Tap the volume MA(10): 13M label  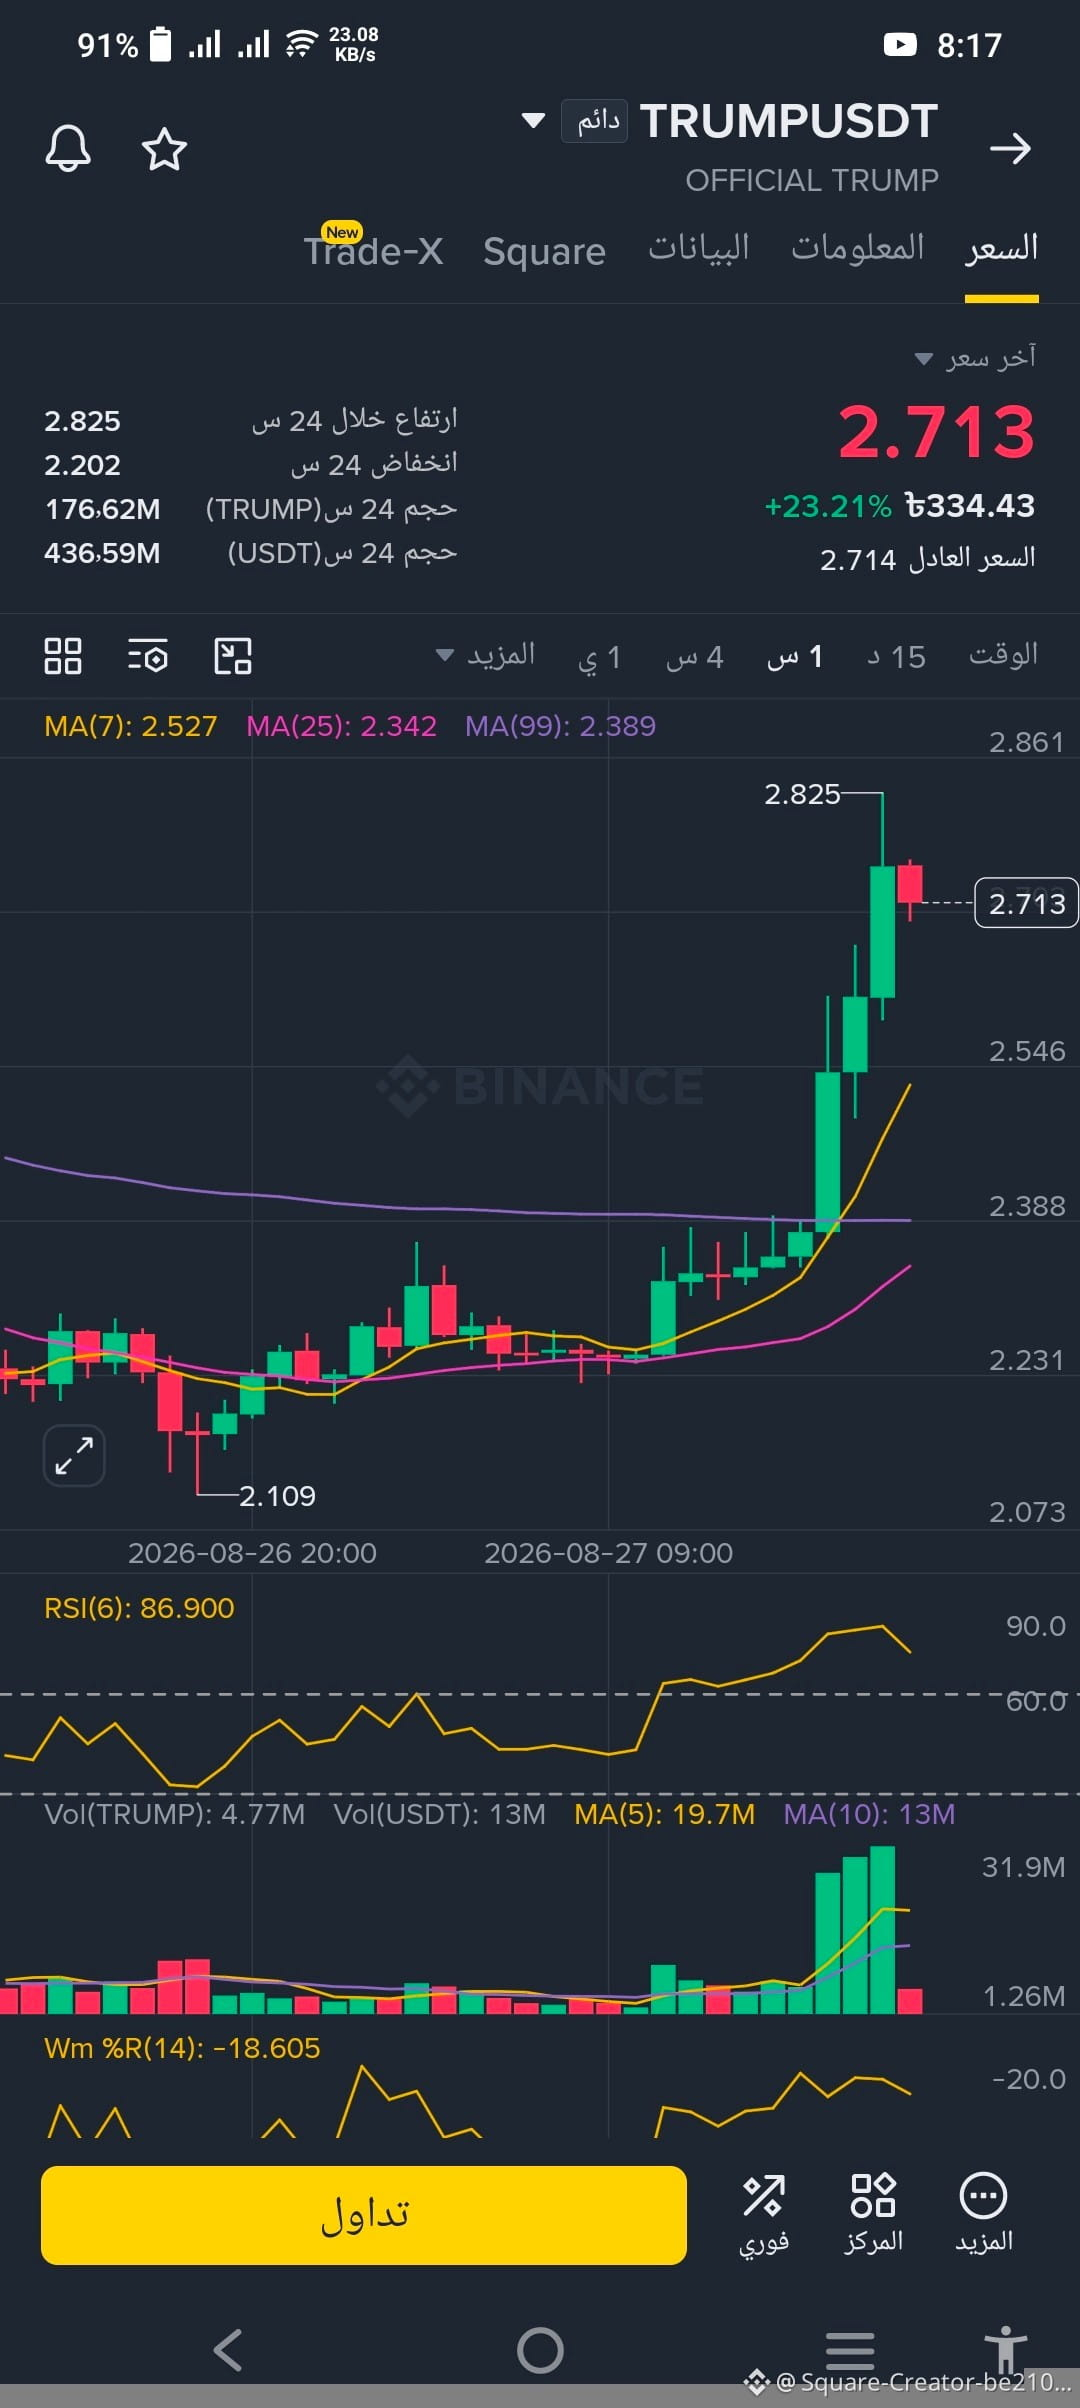point(869,1814)
